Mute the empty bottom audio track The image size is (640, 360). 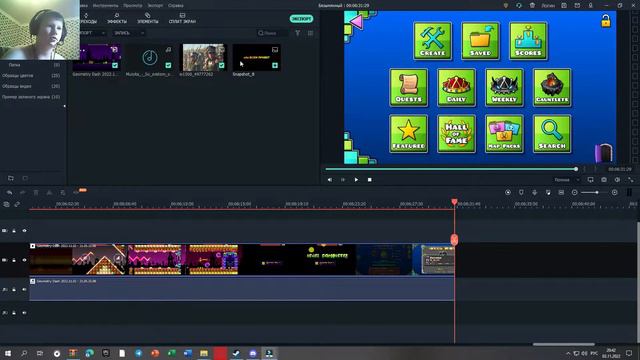click(x=24, y=313)
